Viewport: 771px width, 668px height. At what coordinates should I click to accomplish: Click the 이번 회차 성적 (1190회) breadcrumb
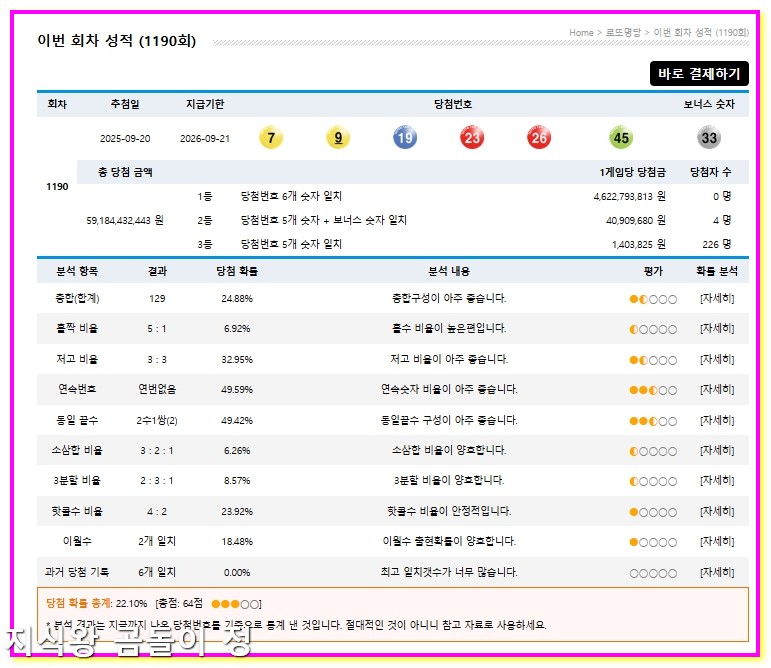(x=701, y=32)
